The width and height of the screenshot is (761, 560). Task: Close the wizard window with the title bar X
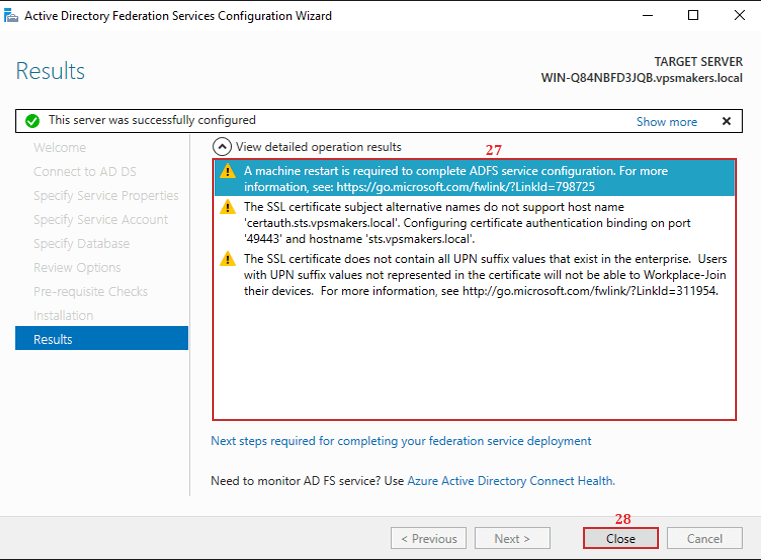click(x=739, y=16)
